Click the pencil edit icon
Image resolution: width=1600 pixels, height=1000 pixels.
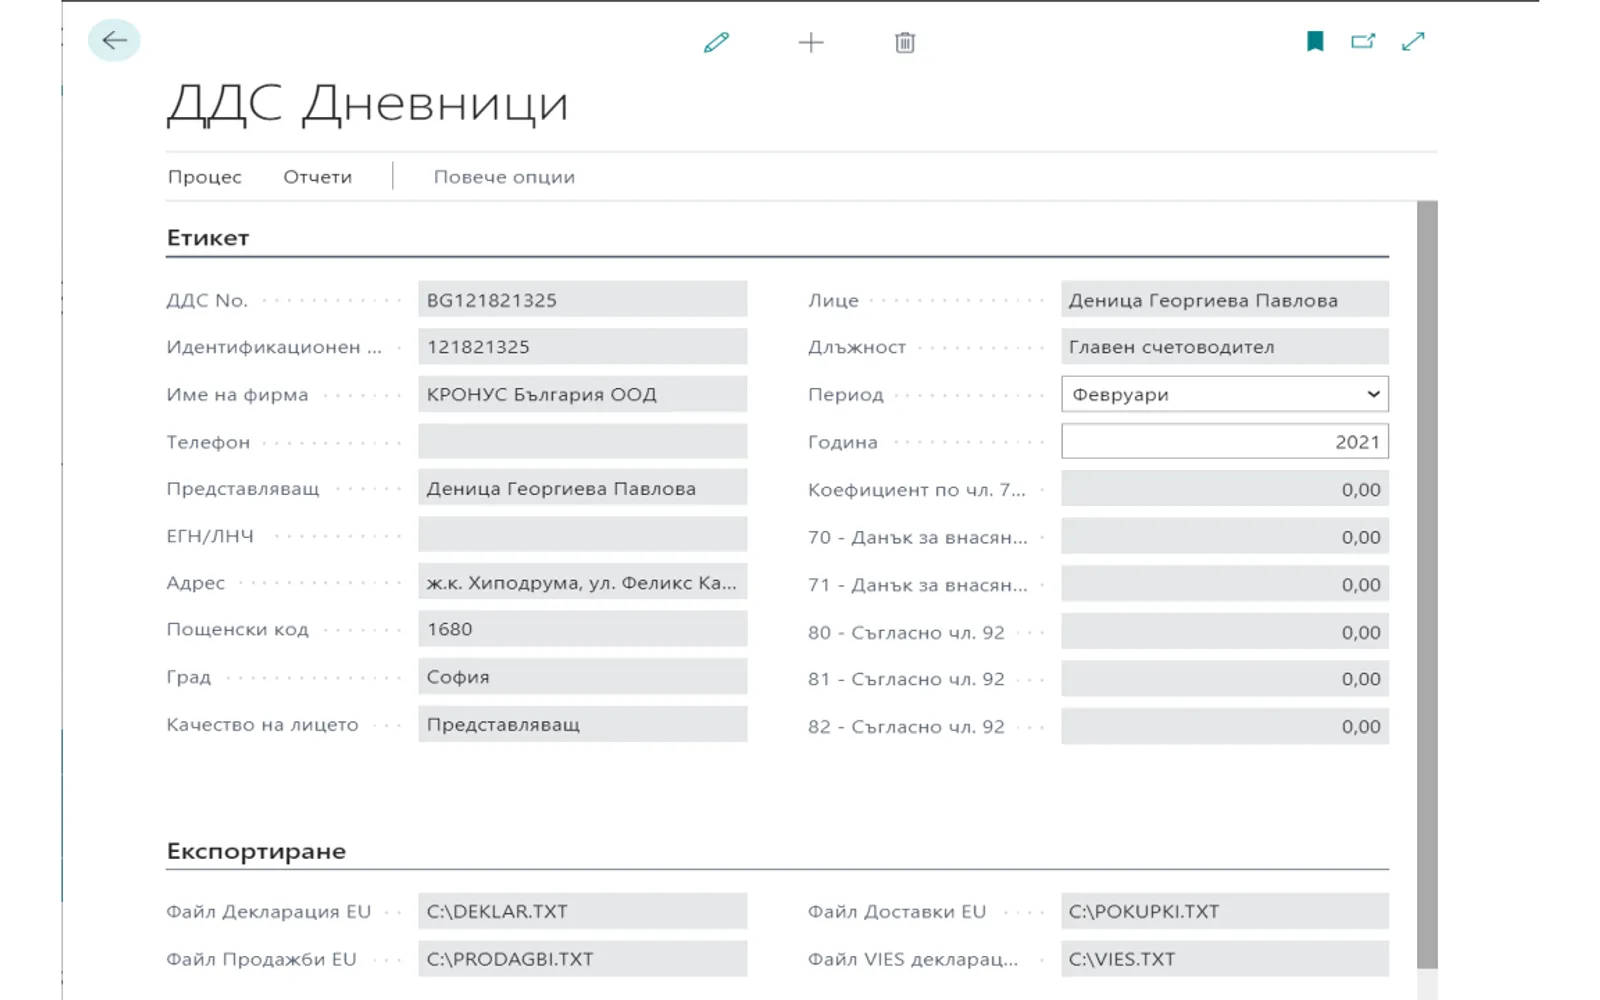(x=716, y=42)
